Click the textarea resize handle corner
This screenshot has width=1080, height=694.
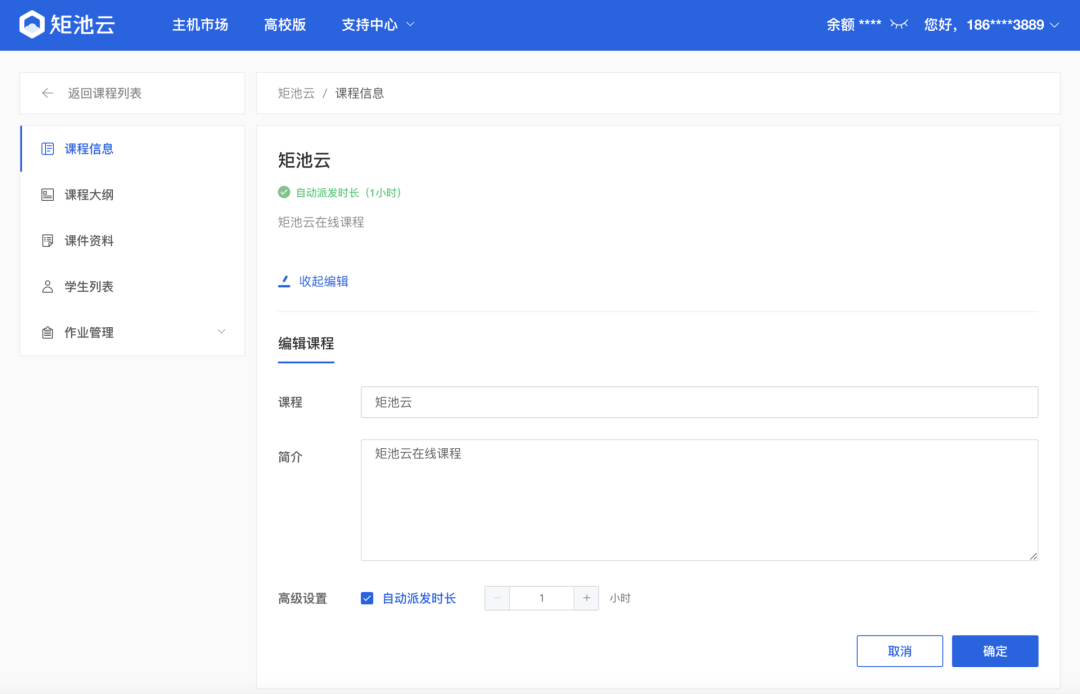1033,556
